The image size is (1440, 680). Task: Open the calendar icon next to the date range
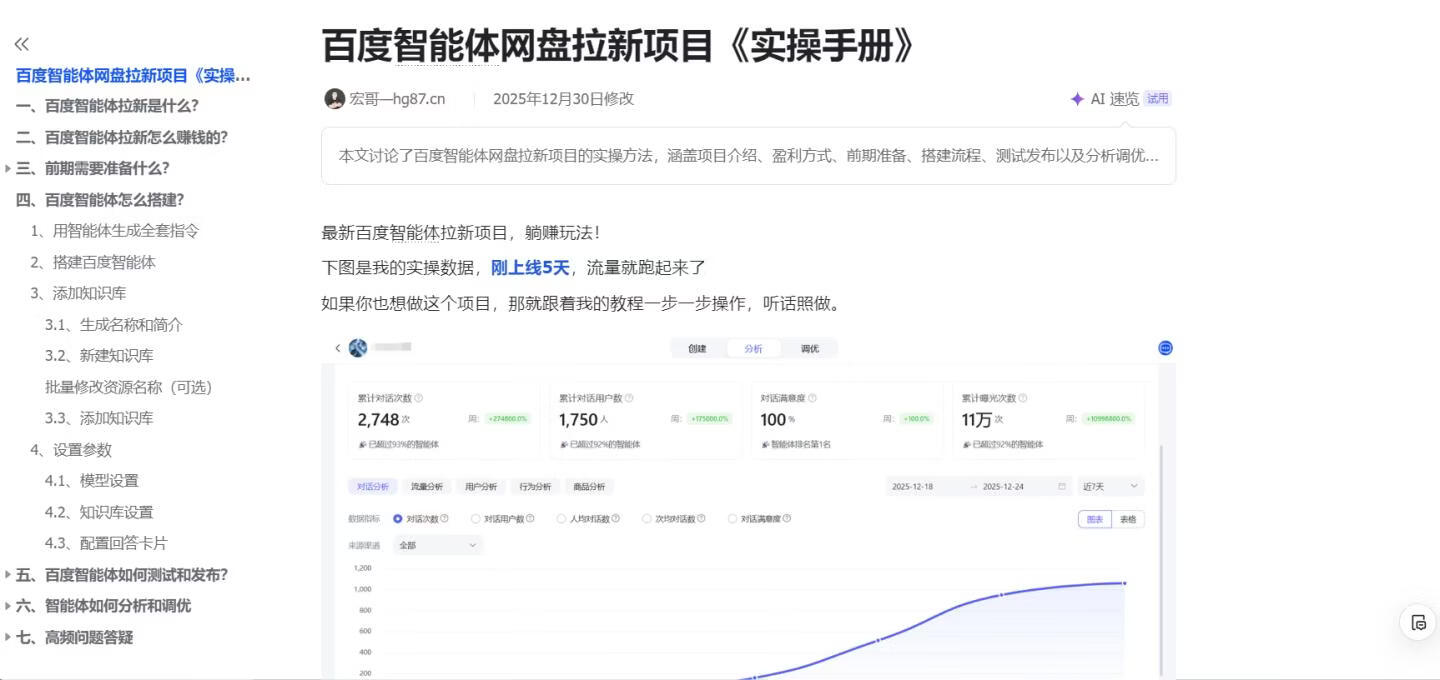coord(1061,485)
